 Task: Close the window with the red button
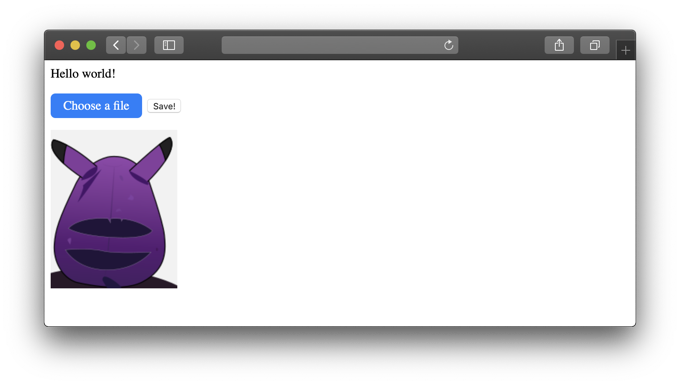point(59,45)
